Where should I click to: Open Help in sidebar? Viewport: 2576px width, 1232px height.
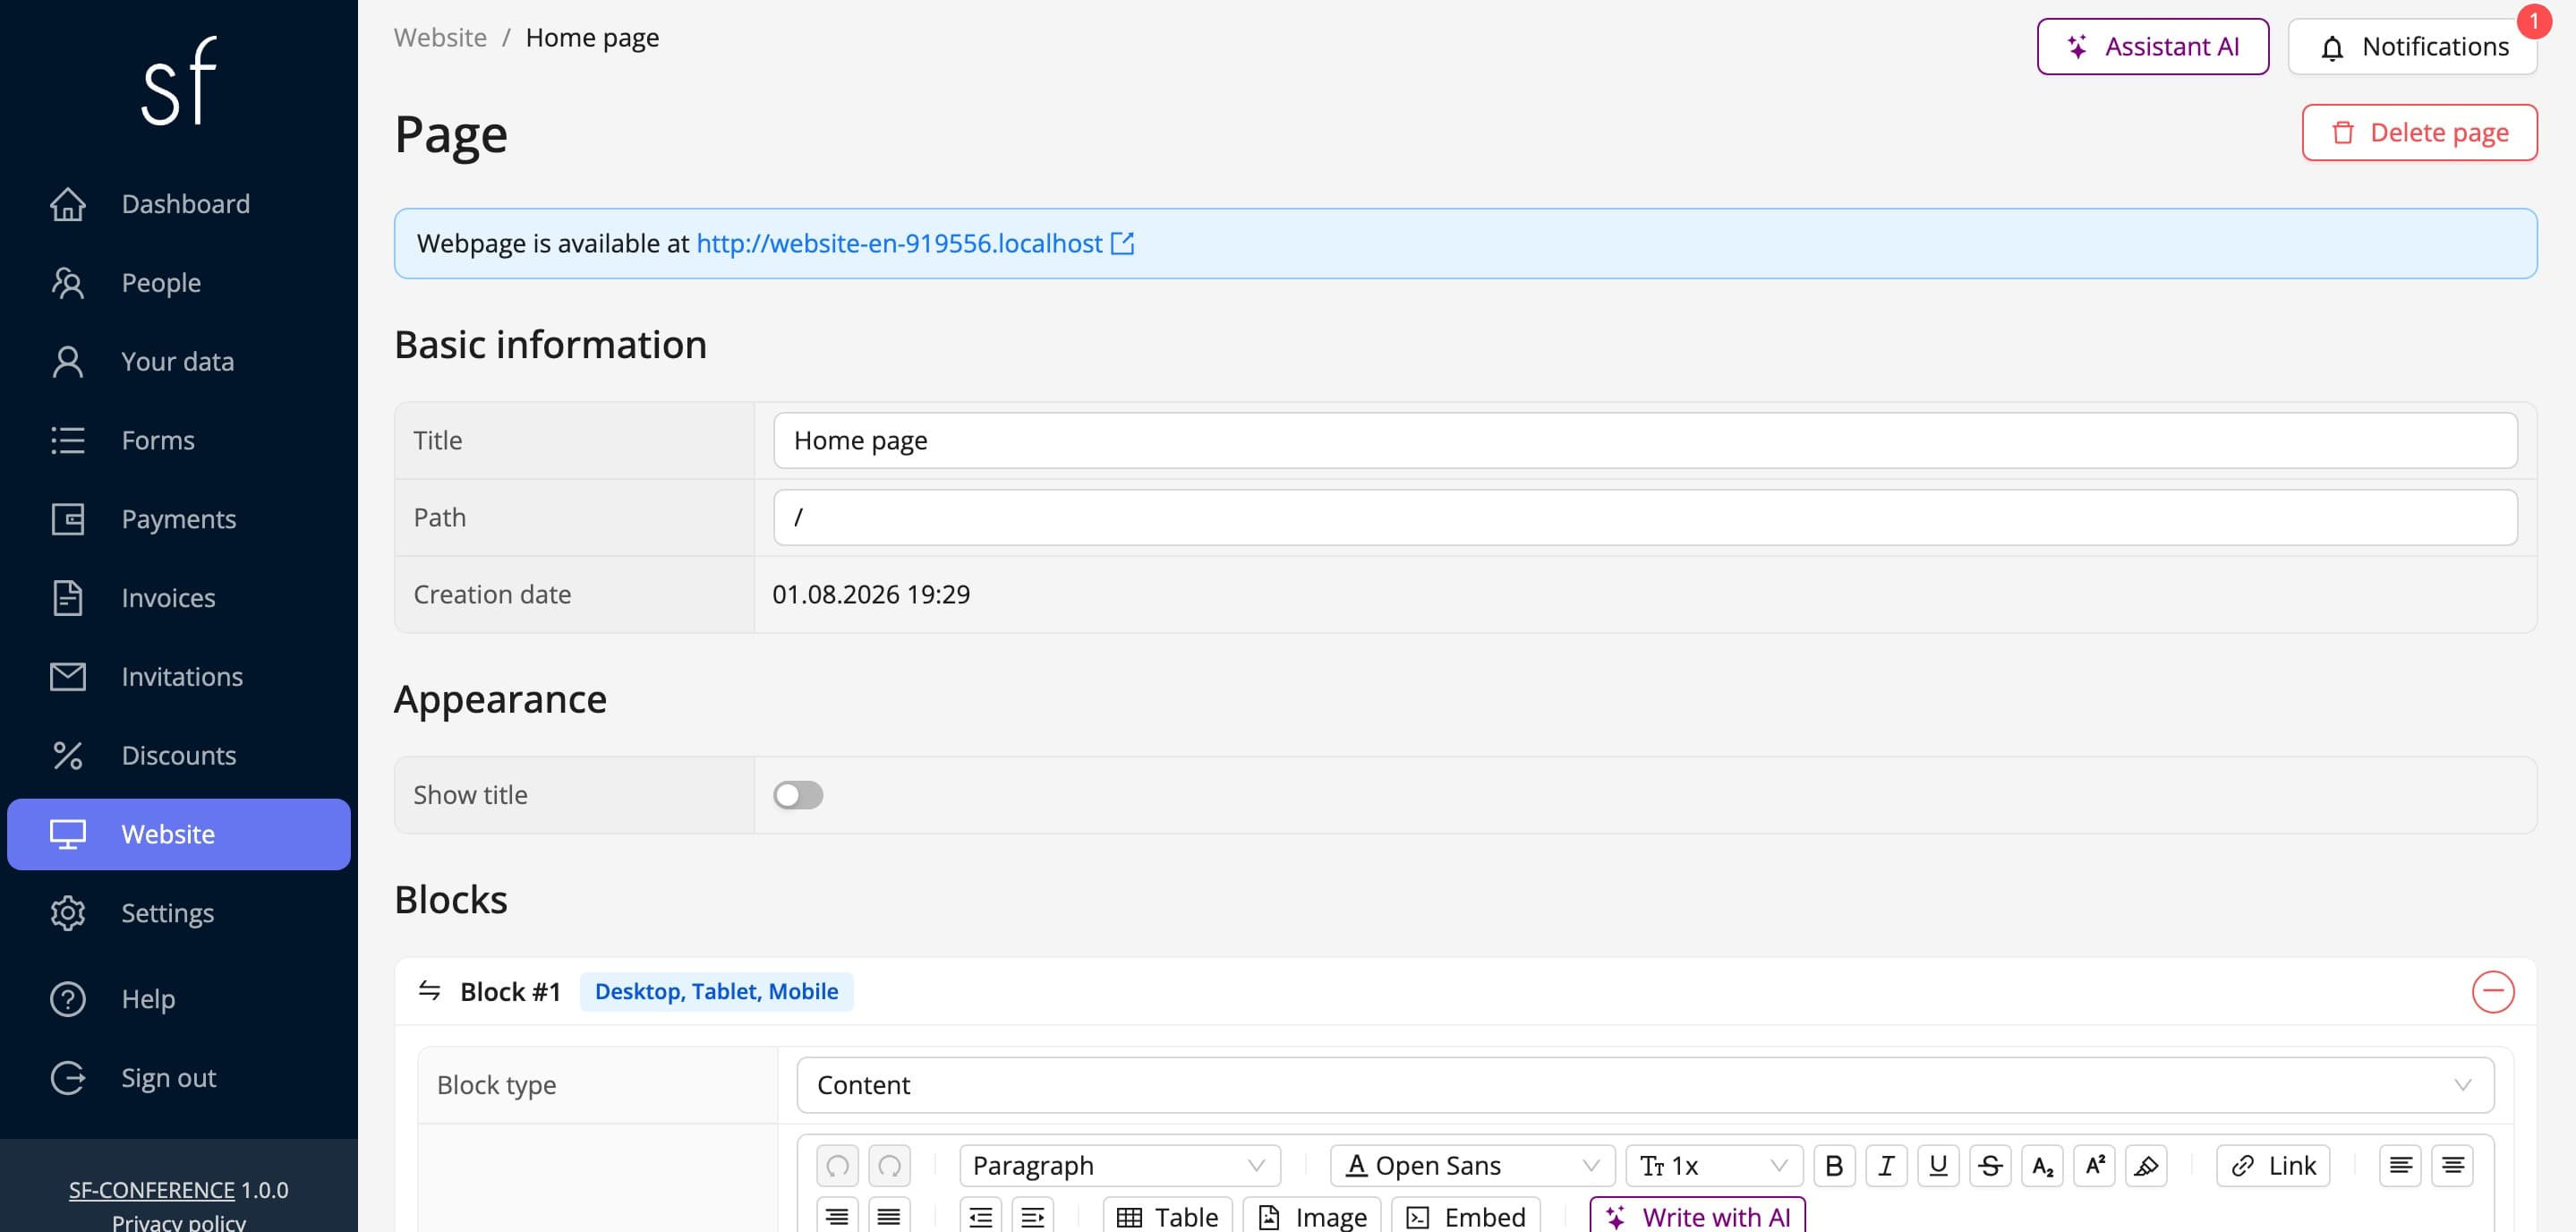pyautogui.click(x=179, y=999)
